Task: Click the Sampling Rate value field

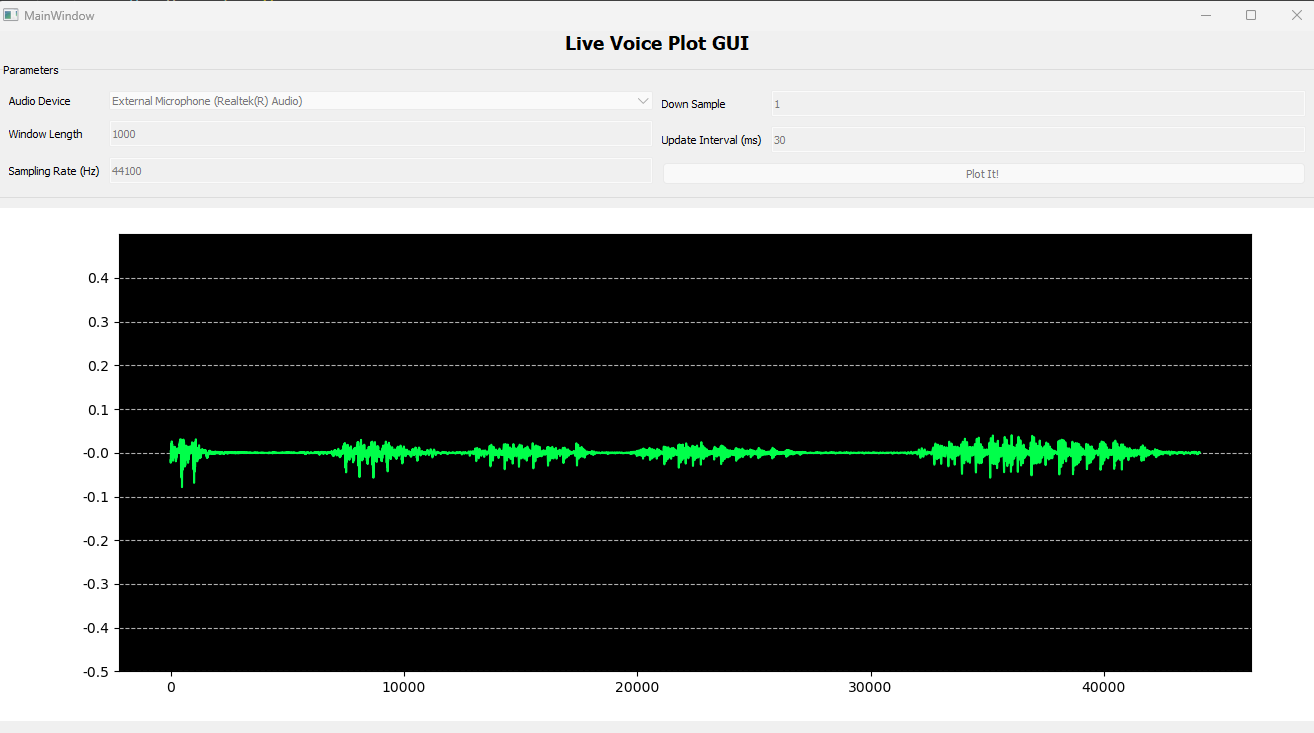Action: point(380,171)
